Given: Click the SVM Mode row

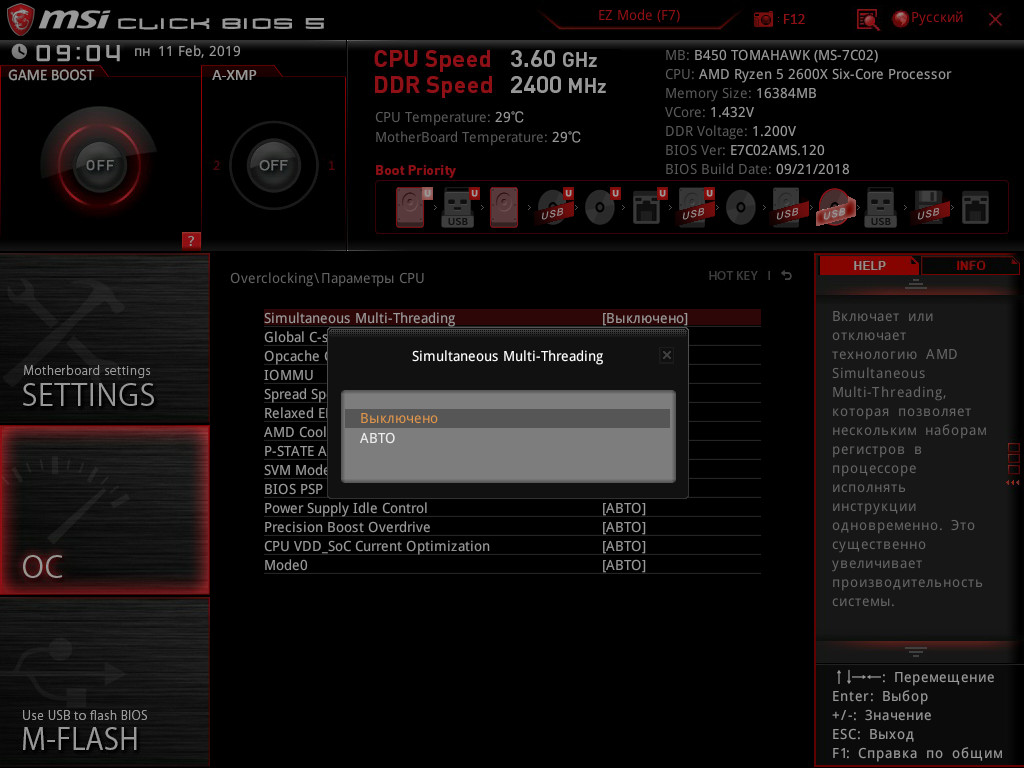Looking at the screenshot, I should [296, 470].
